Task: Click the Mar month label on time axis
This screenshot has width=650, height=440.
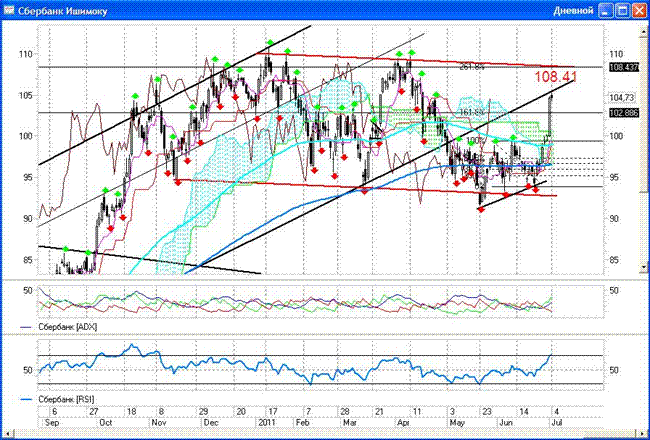Action: coord(350,422)
